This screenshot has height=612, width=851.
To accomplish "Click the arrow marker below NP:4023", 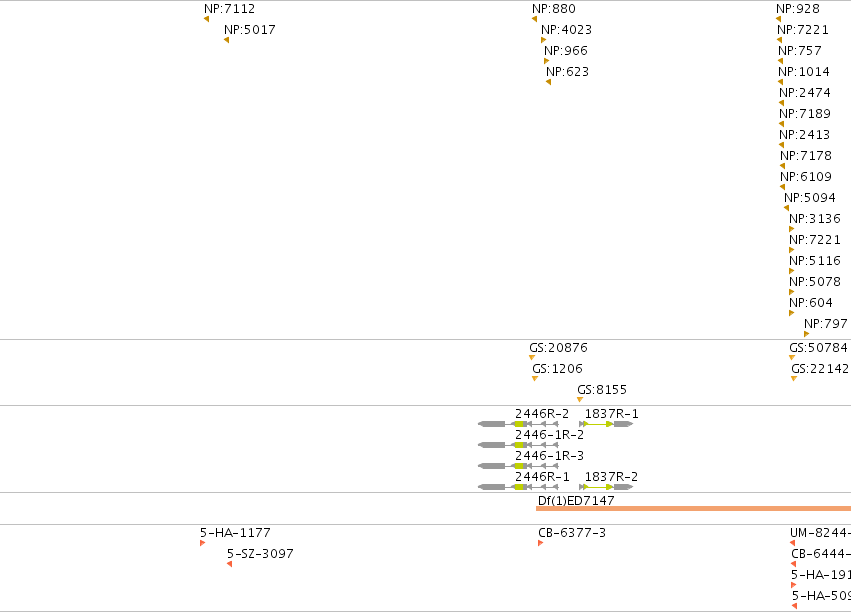I will pyautogui.click(x=543, y=40).
